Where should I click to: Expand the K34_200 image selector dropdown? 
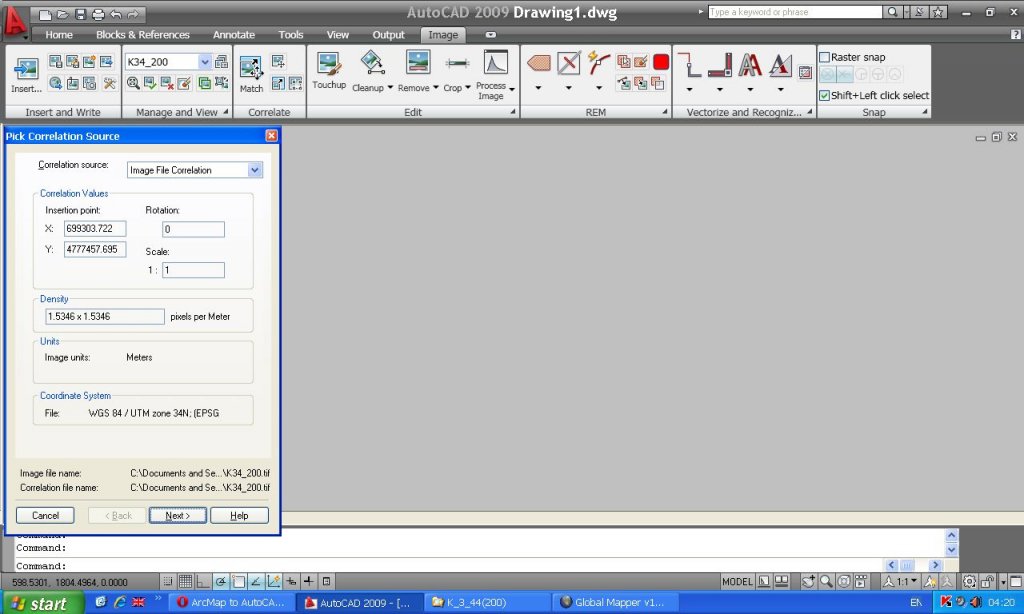205,62
